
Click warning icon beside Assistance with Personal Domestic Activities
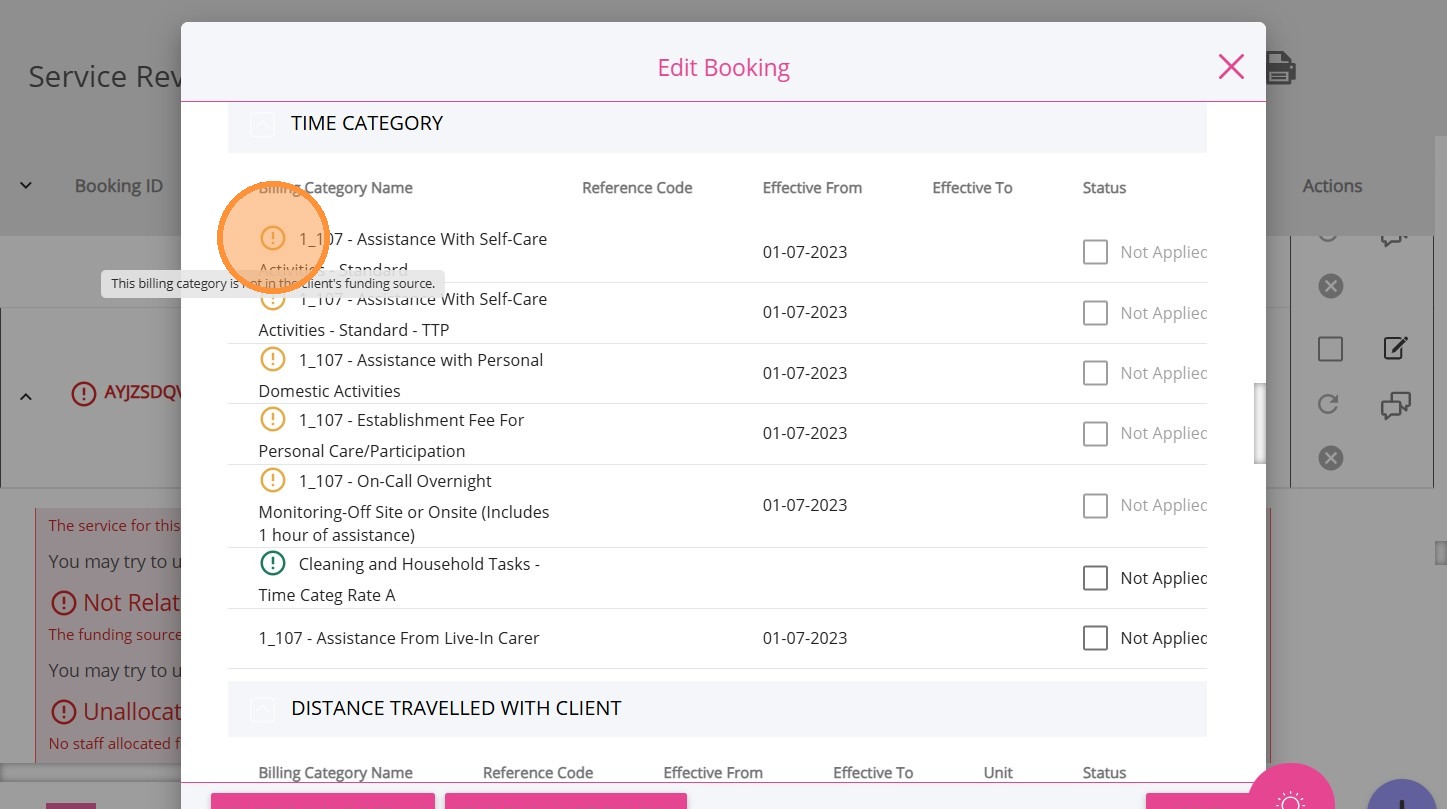pos(272,359)
